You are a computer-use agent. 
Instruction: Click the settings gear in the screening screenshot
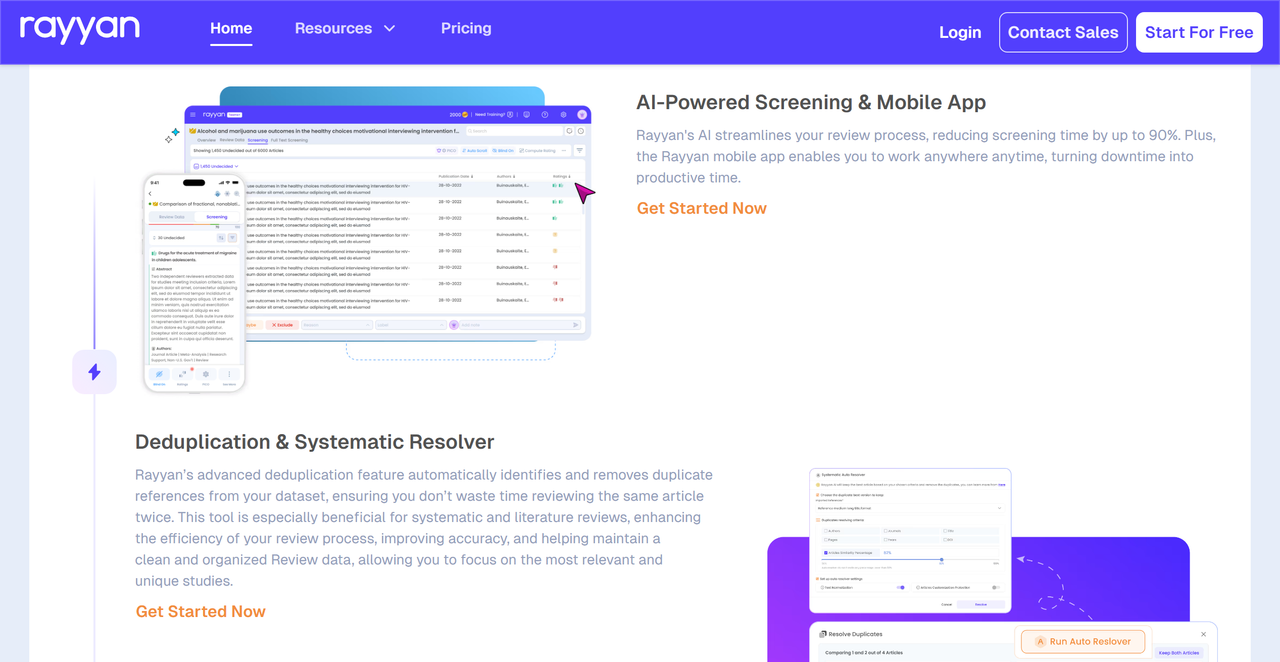(563, 115)
